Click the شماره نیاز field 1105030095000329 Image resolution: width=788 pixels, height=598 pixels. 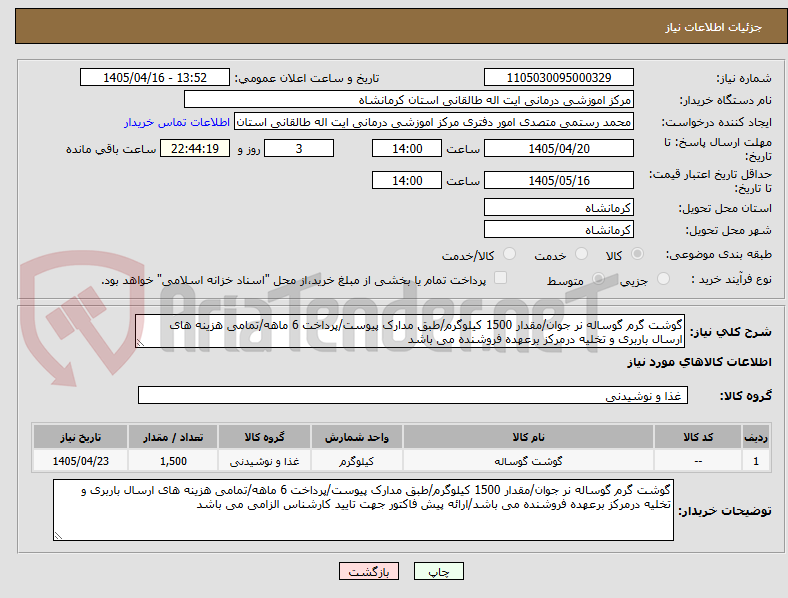coord(559,77)
